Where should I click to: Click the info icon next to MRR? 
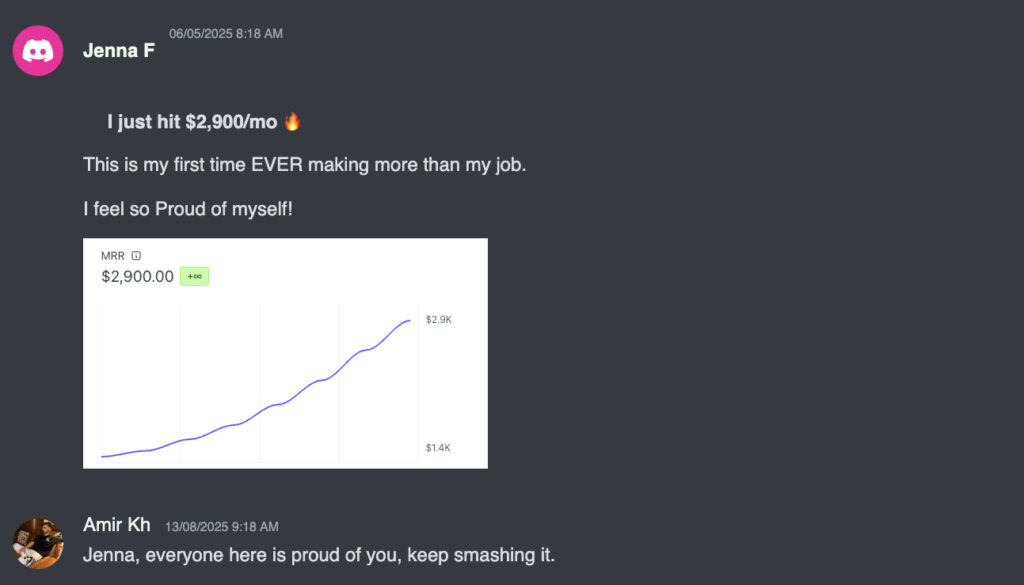[x=136, y=256]
